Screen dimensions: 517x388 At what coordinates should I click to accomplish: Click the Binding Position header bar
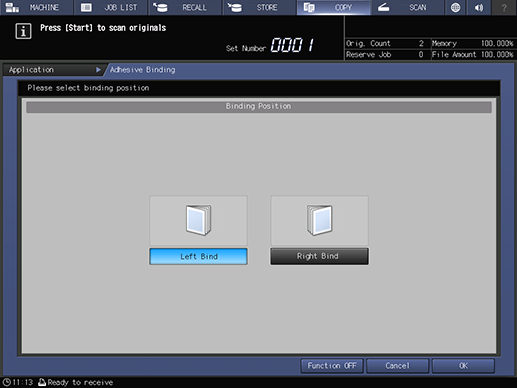click(259, 106)
